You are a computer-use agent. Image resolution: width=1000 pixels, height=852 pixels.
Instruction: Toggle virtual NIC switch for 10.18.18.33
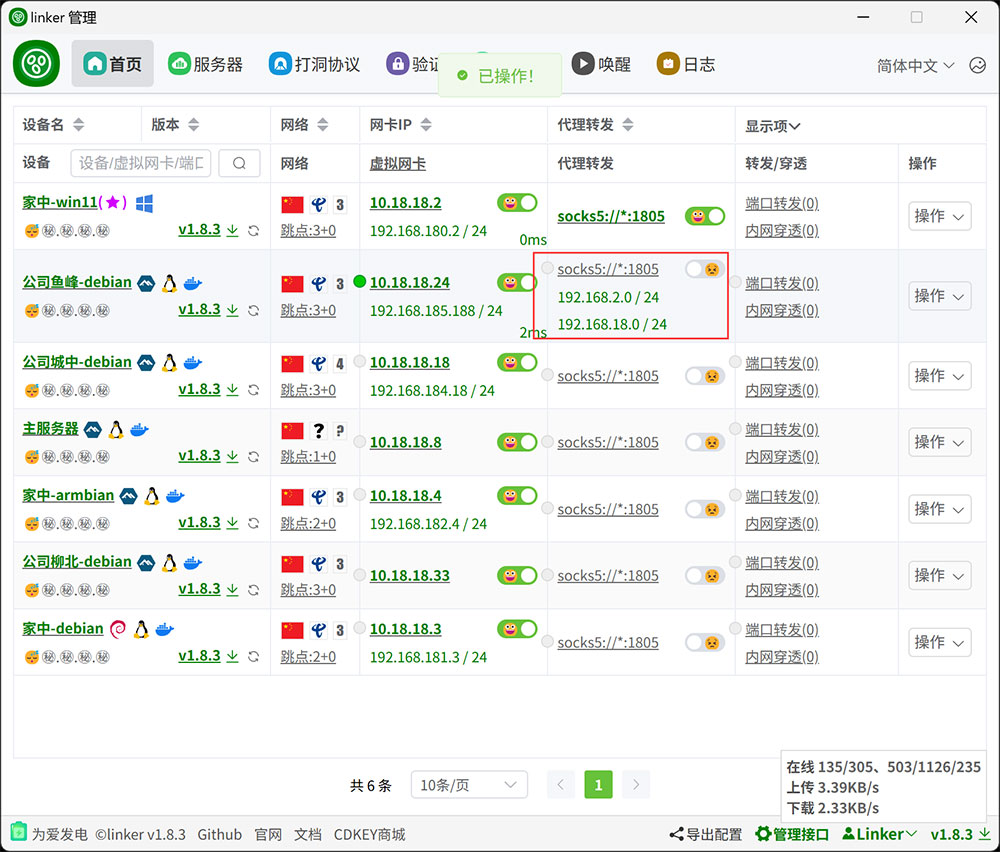pos(517,576)
